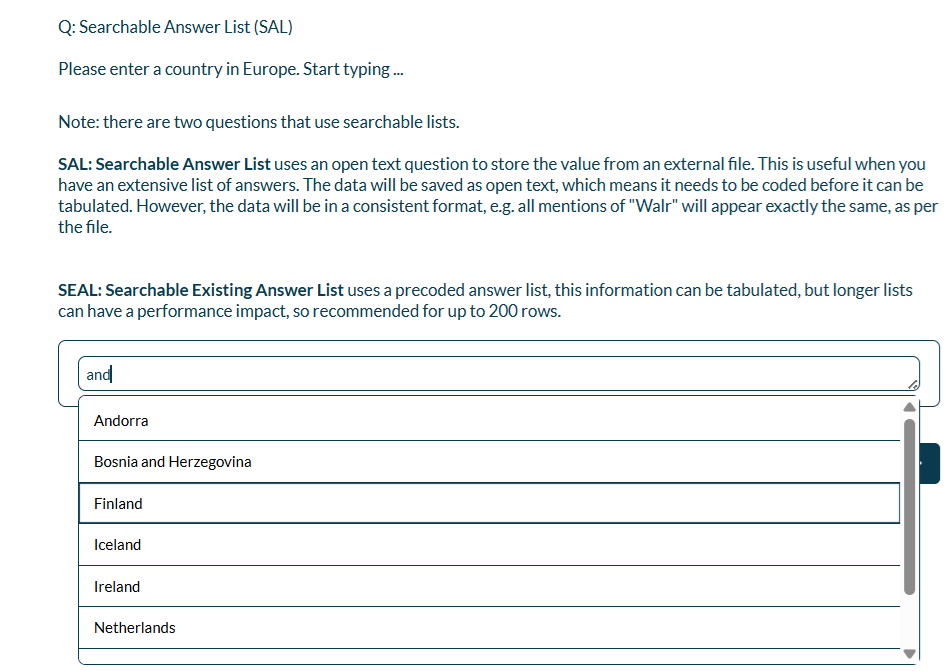Screen dimensions: 952x671
Task: Pick the highlighted Finland option
Action: (489, 503)
